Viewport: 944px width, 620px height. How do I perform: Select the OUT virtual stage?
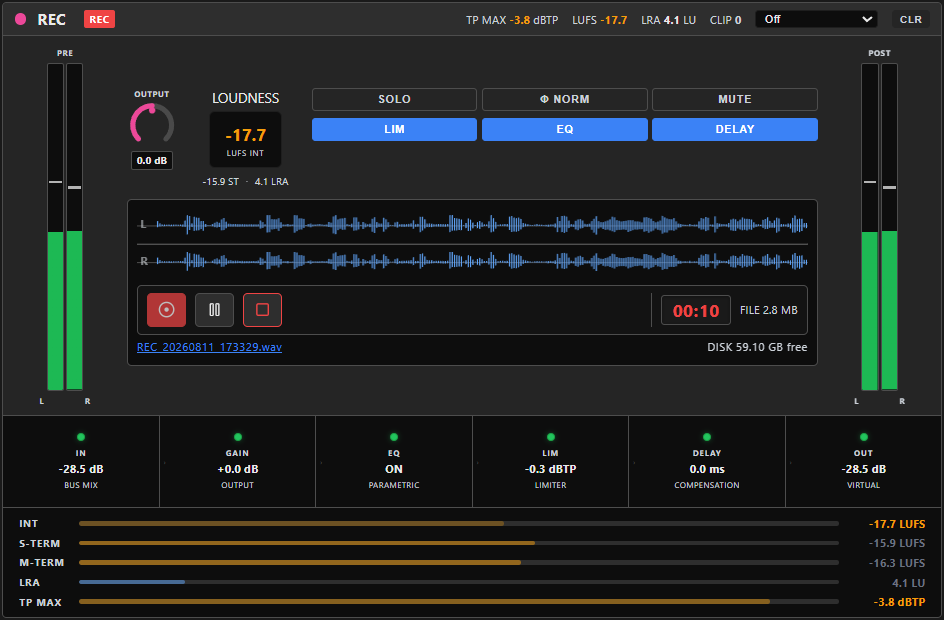coord(863,461)
